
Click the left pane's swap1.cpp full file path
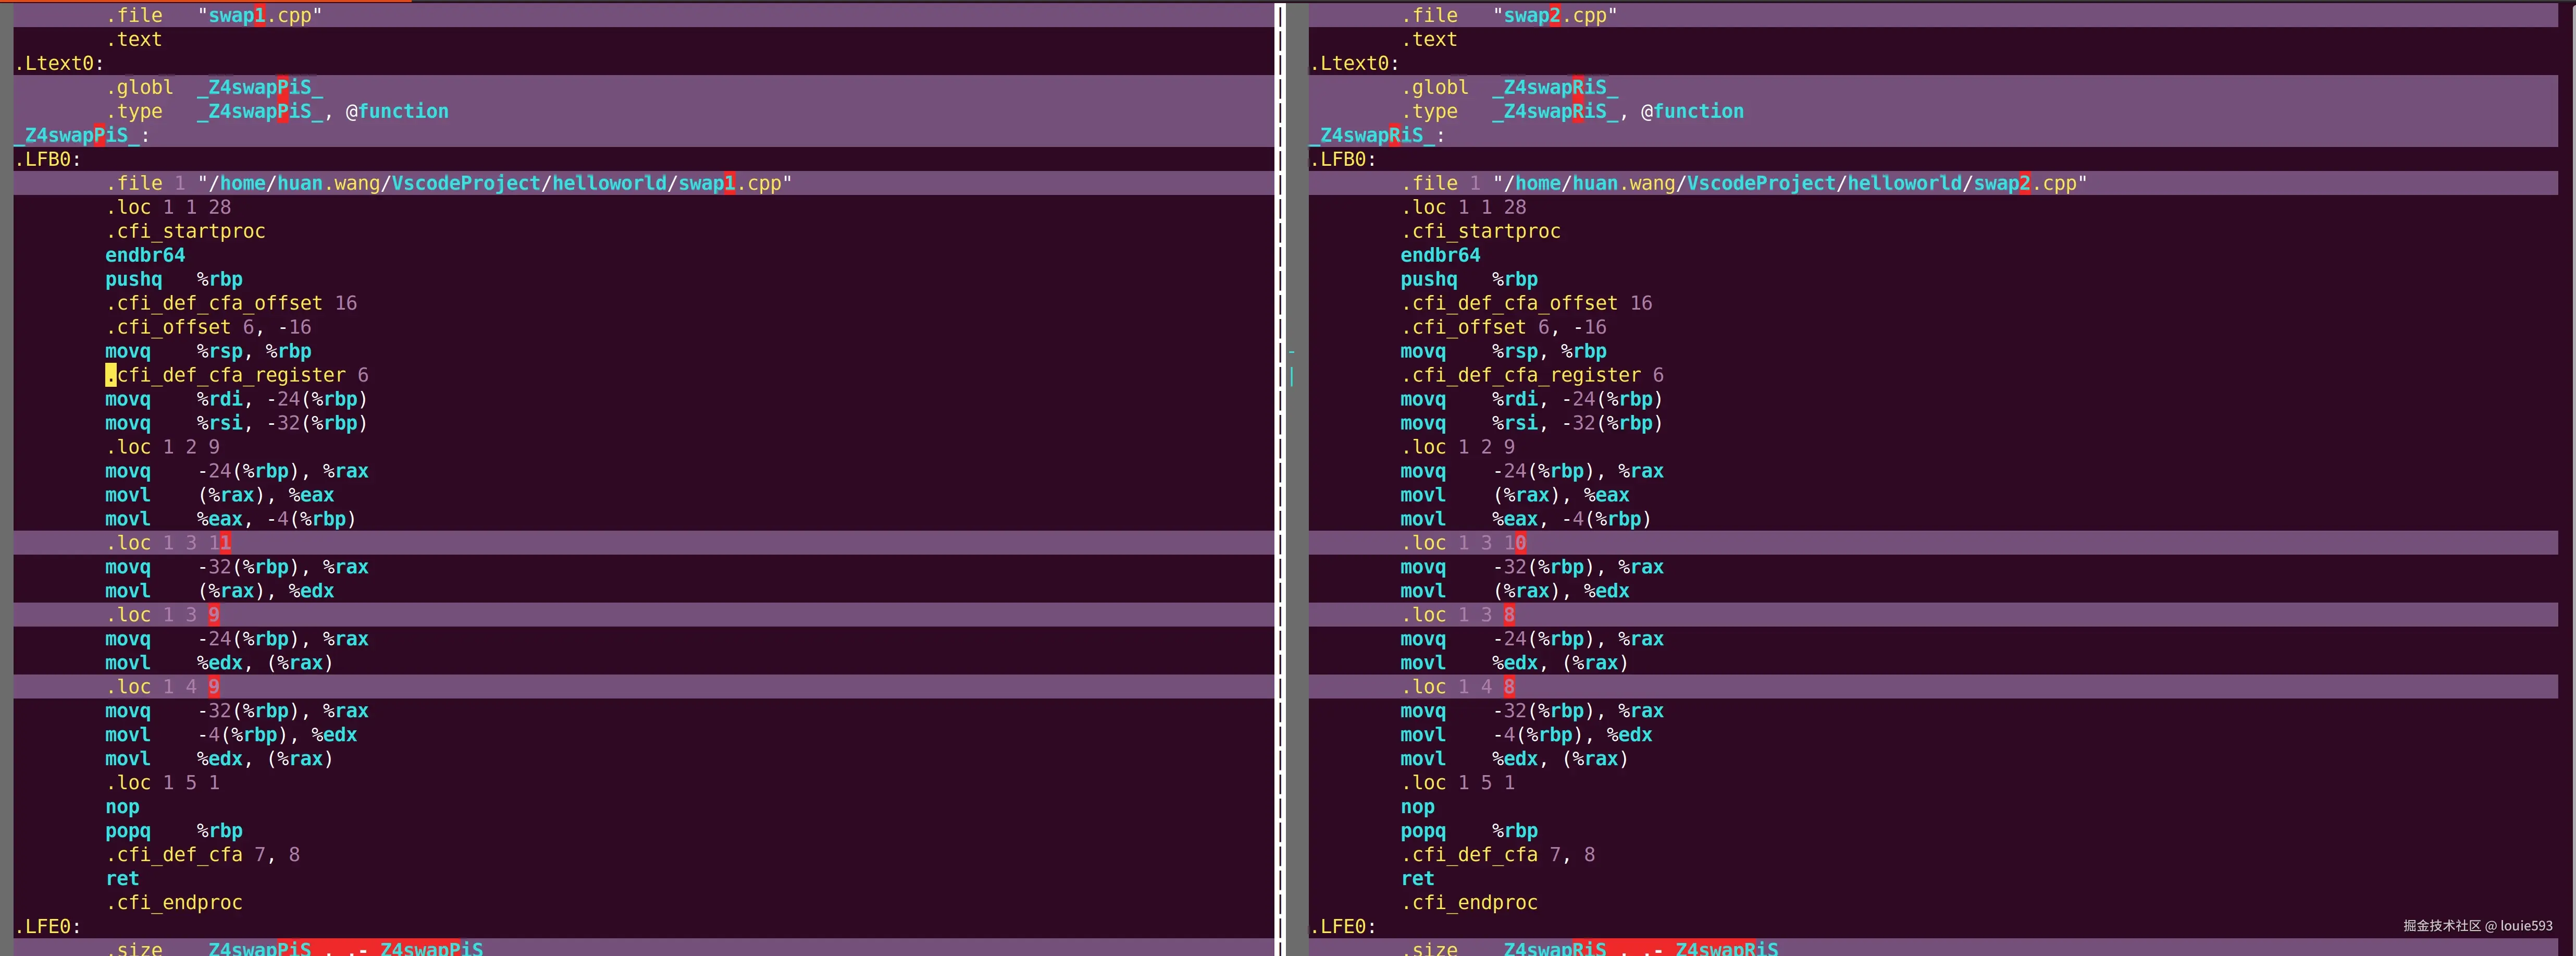[x=495, y=183]
